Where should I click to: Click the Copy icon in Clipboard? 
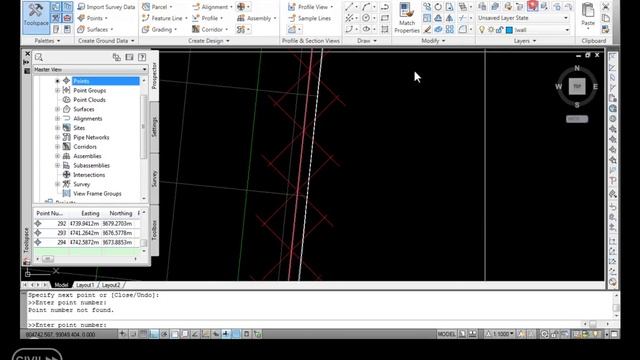point(606,18)
